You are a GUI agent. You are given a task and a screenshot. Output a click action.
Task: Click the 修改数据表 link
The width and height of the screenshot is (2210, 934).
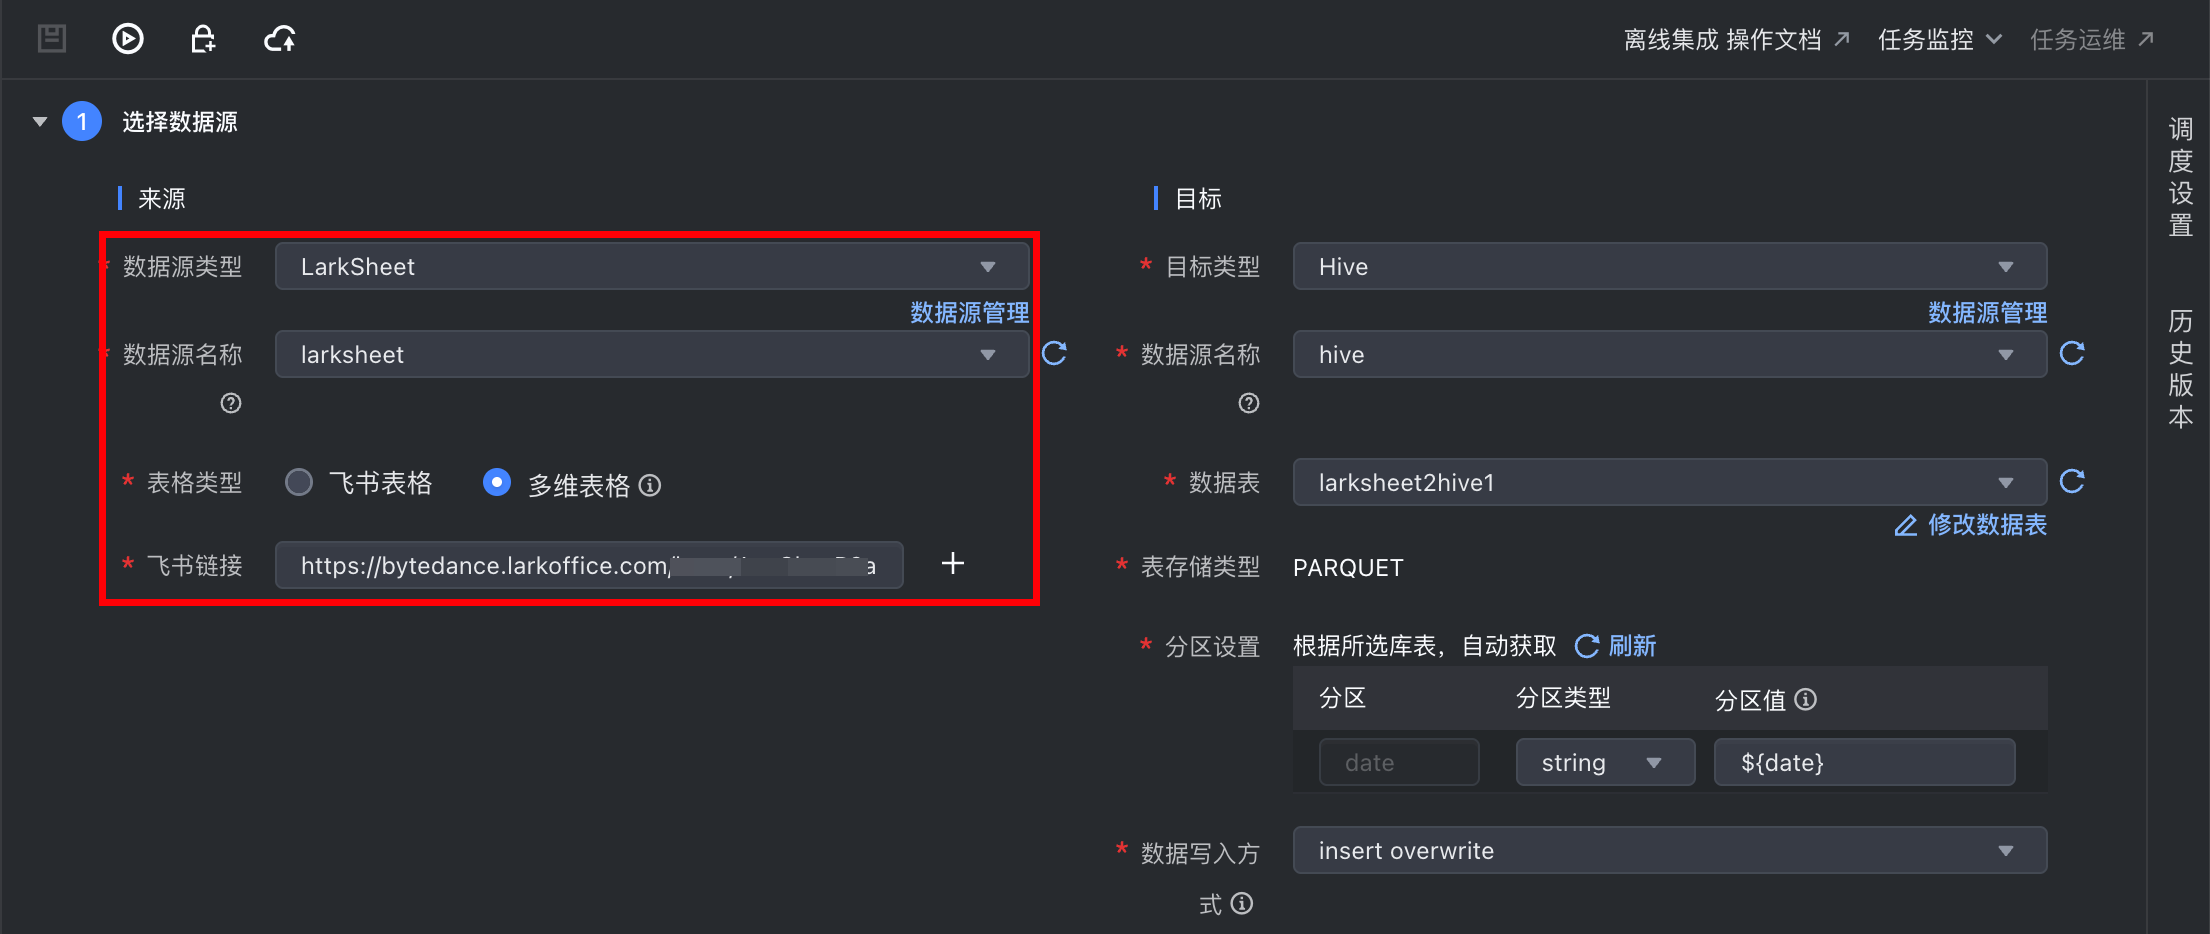pyautogui.click(x=1971, y=525)
